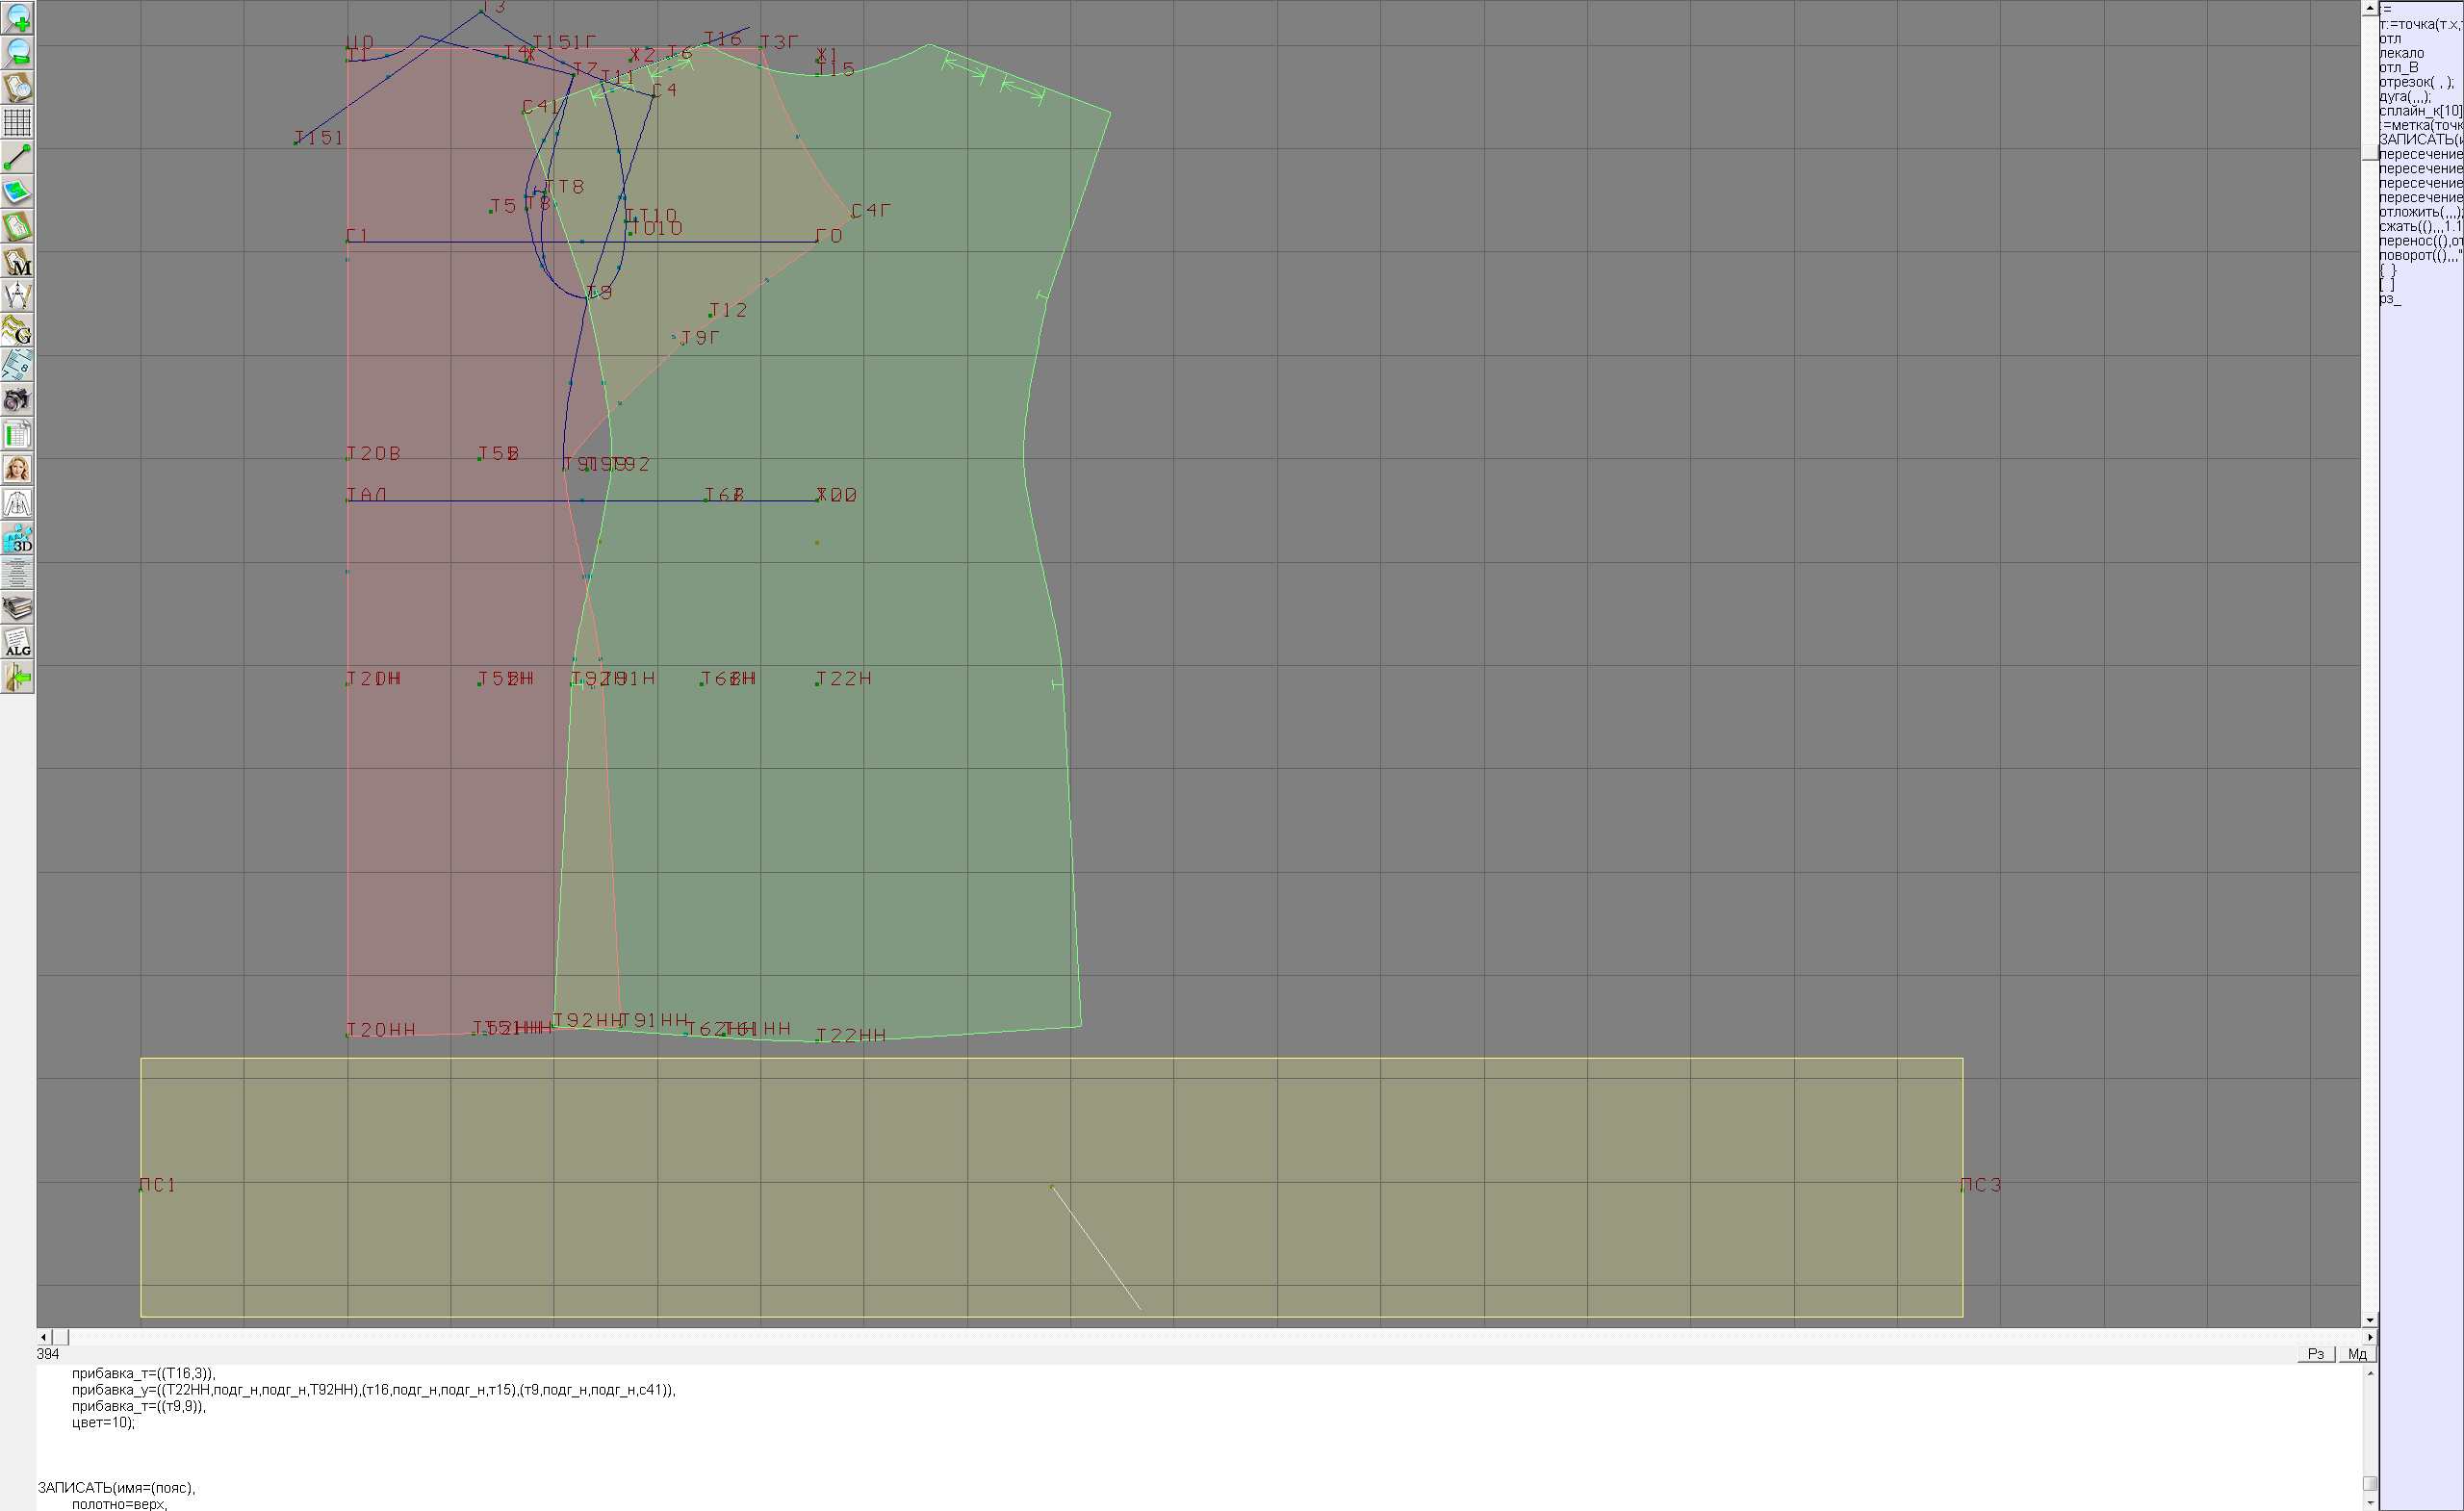This screenshot has height=1511, width=2464.
Task: Click the zoom out magnifier icon
Action: (x=17, y=52)
